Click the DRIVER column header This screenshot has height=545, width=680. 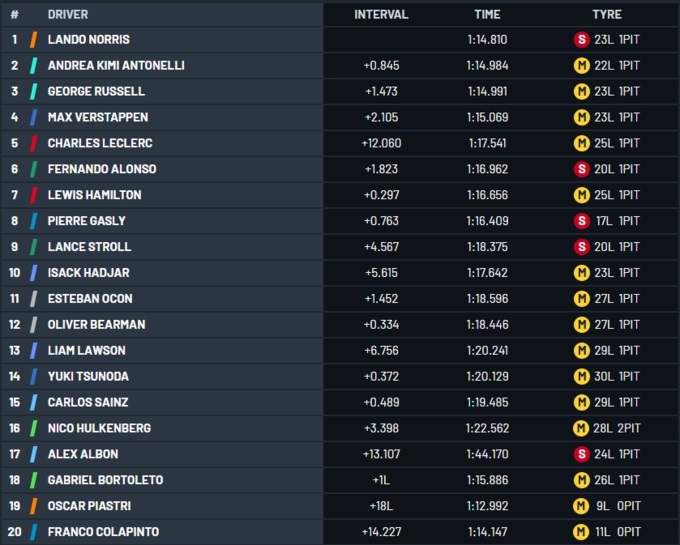click(67, 15)
